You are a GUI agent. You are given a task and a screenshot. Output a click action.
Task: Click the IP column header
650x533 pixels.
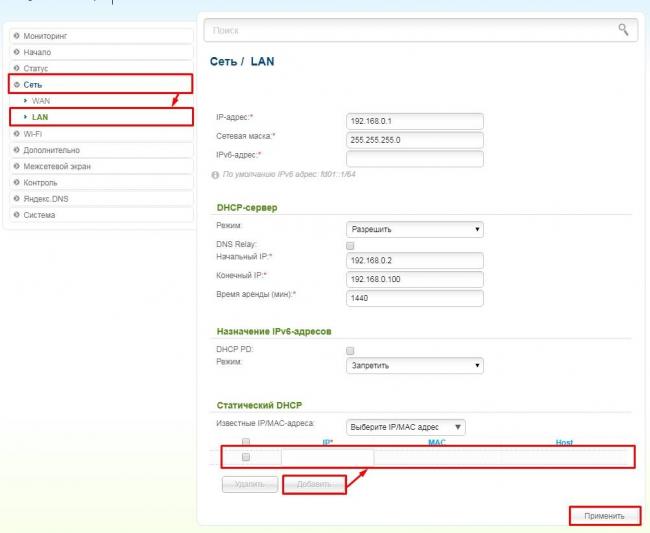point(327,443)
